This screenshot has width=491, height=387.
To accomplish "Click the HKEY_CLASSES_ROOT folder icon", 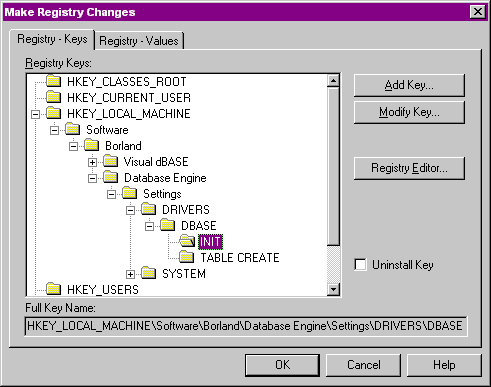I will click(53, 81).
